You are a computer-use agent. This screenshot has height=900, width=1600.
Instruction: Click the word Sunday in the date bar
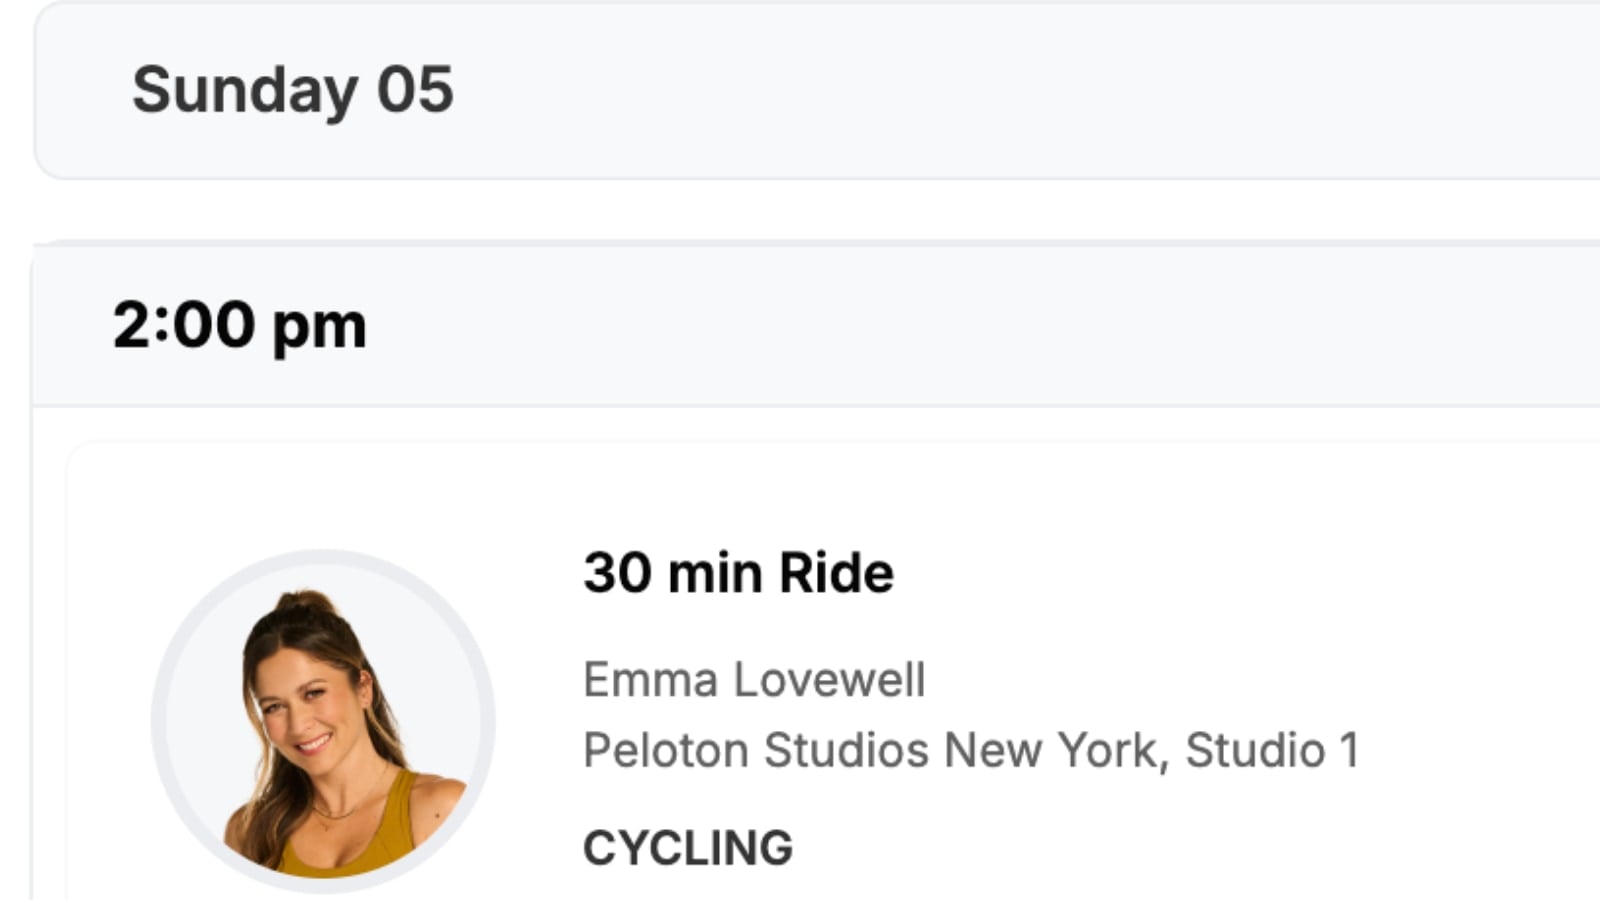(x=245, y=90)
